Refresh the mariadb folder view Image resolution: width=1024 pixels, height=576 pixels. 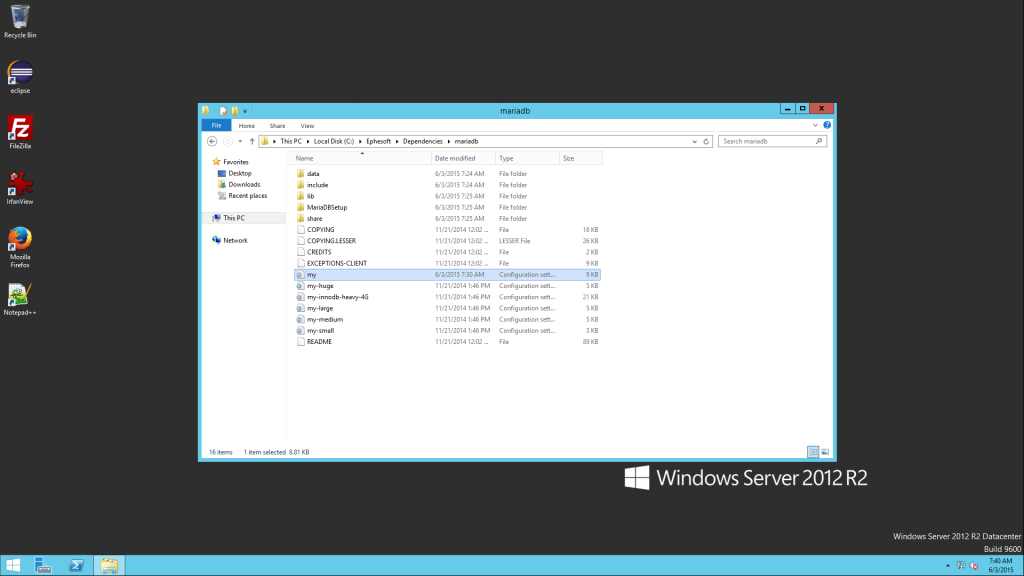click(x=706, y=141)
